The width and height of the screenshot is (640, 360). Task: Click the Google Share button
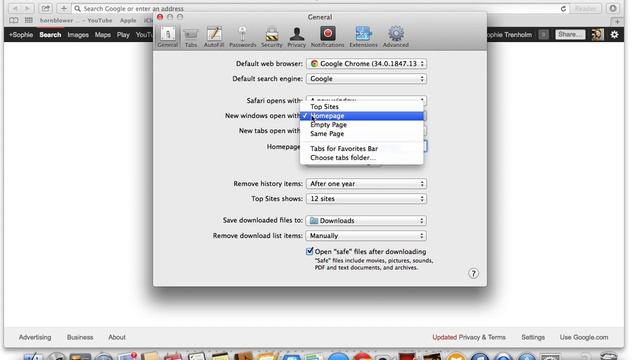pyautogui.click(x=570, y=35)
